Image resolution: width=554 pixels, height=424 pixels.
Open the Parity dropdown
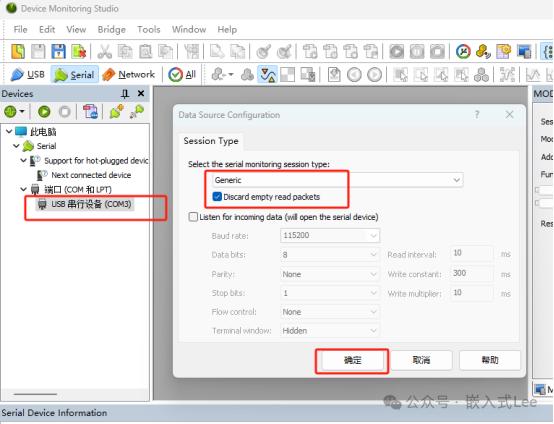click(330, 274)
